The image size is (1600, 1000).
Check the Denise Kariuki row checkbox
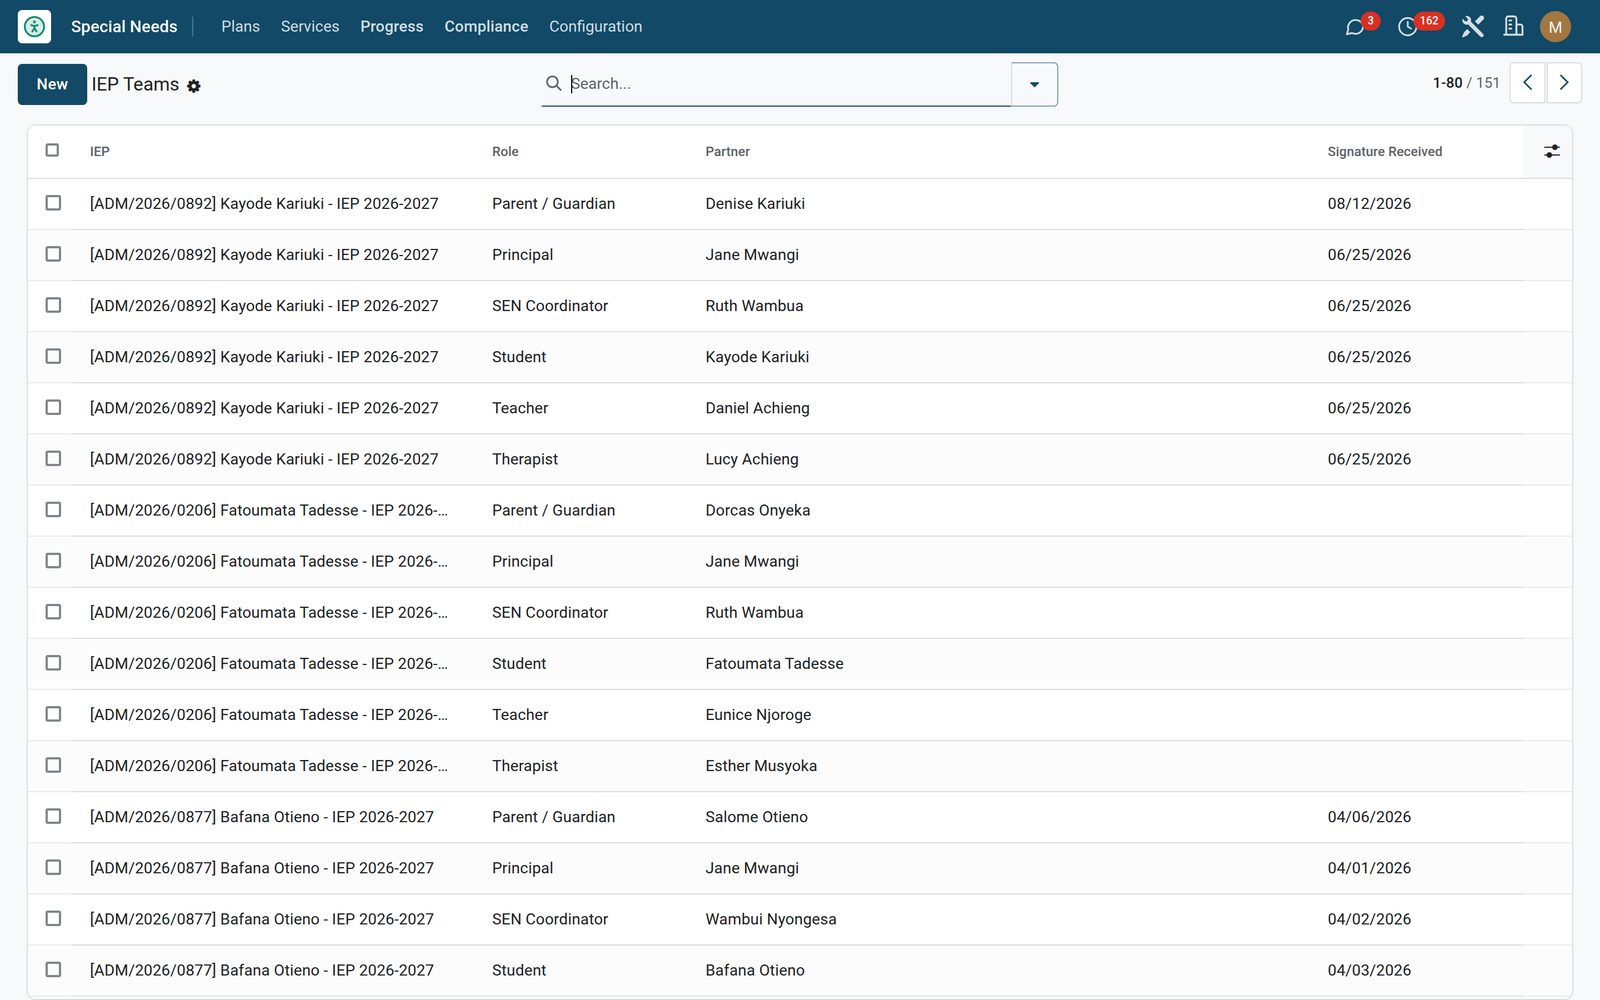point(53,203)
